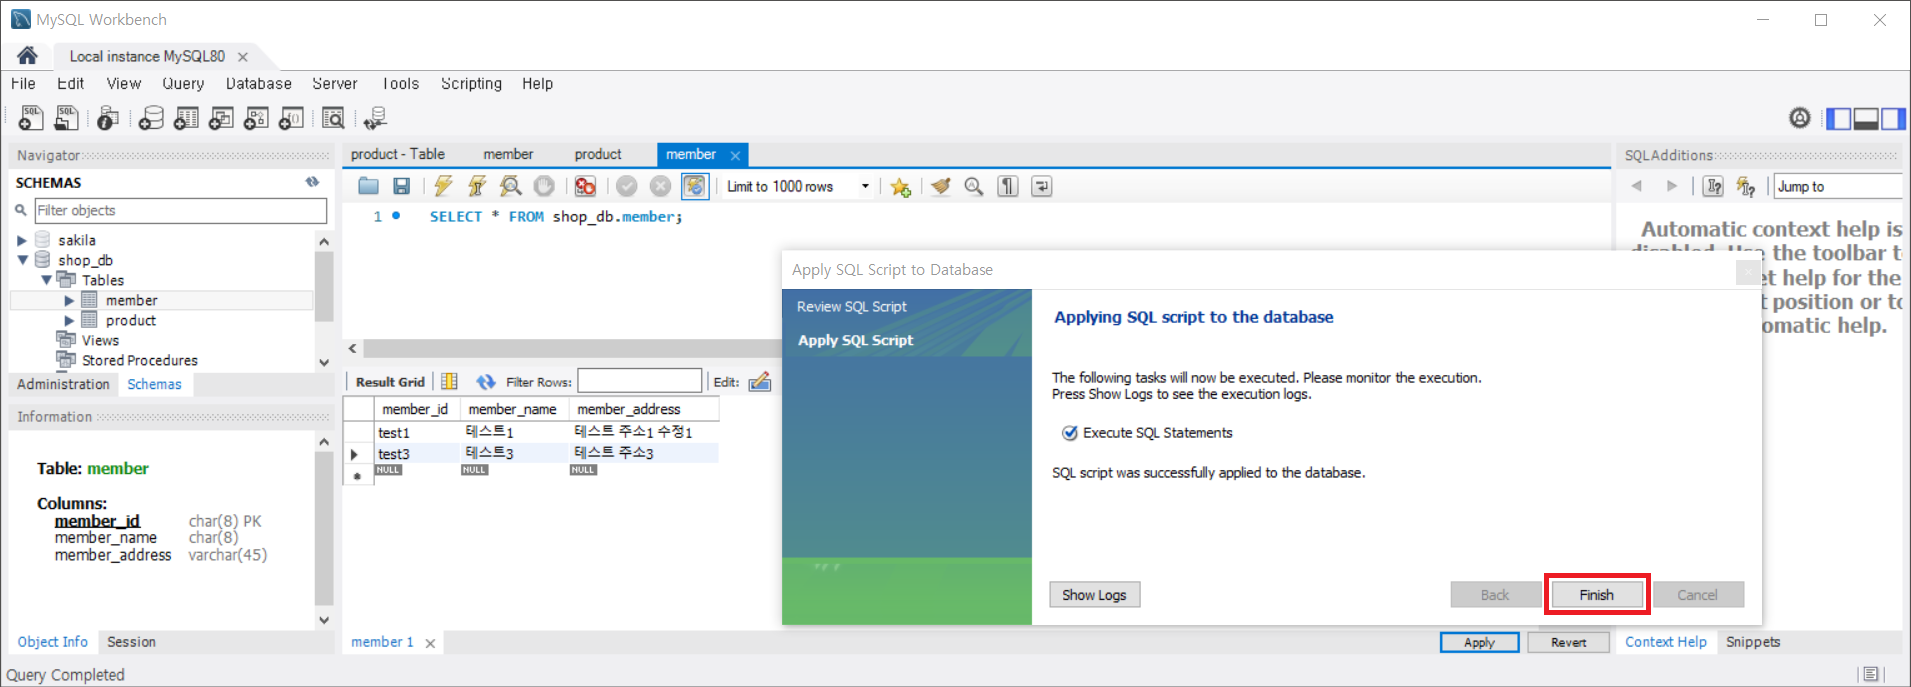Viewport: 1911px width, 687px height.
Task: Open the Workbench preferences gear icon
Action: [1800, 118]
